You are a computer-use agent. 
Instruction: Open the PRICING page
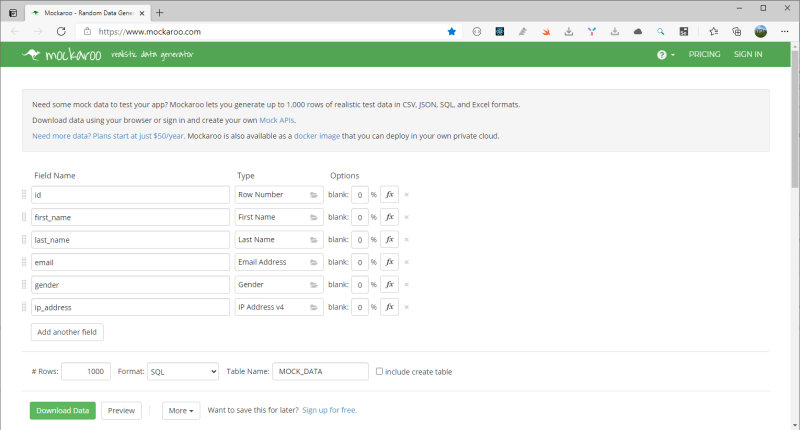[704, 54]
